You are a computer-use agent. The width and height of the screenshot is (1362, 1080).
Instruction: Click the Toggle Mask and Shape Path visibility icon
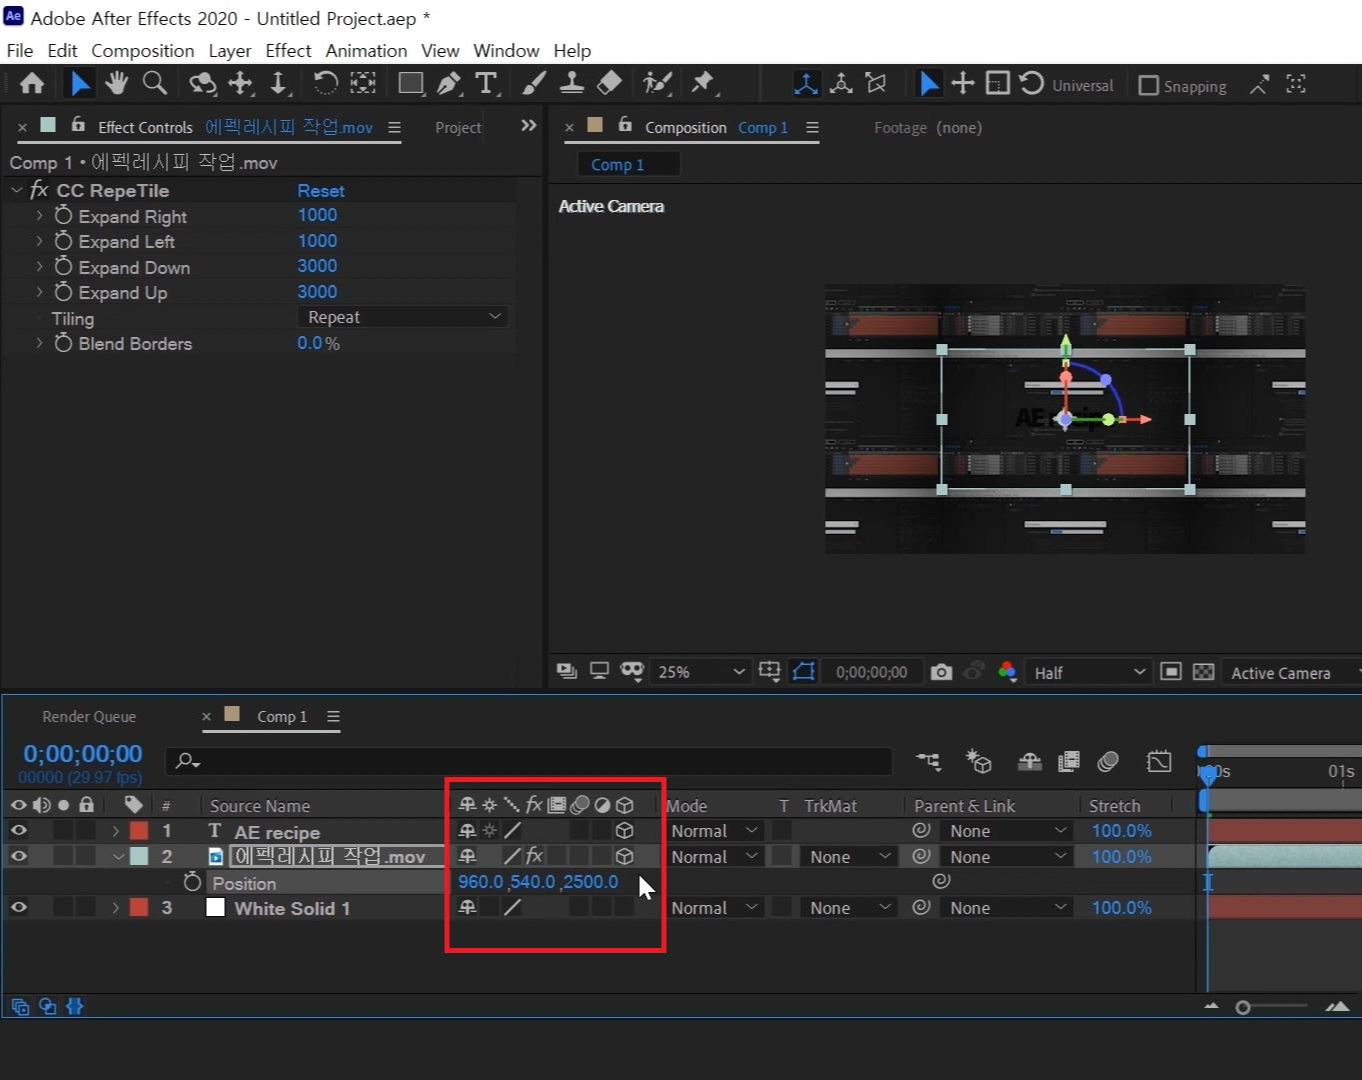(x=804, y=672)
